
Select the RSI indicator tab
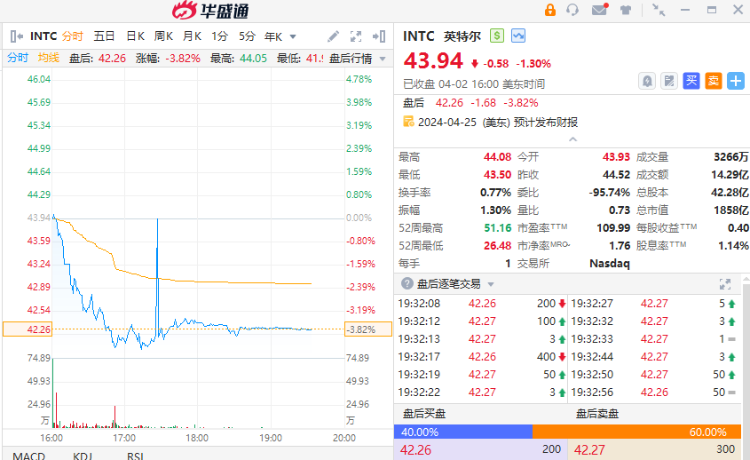[135, 456]
